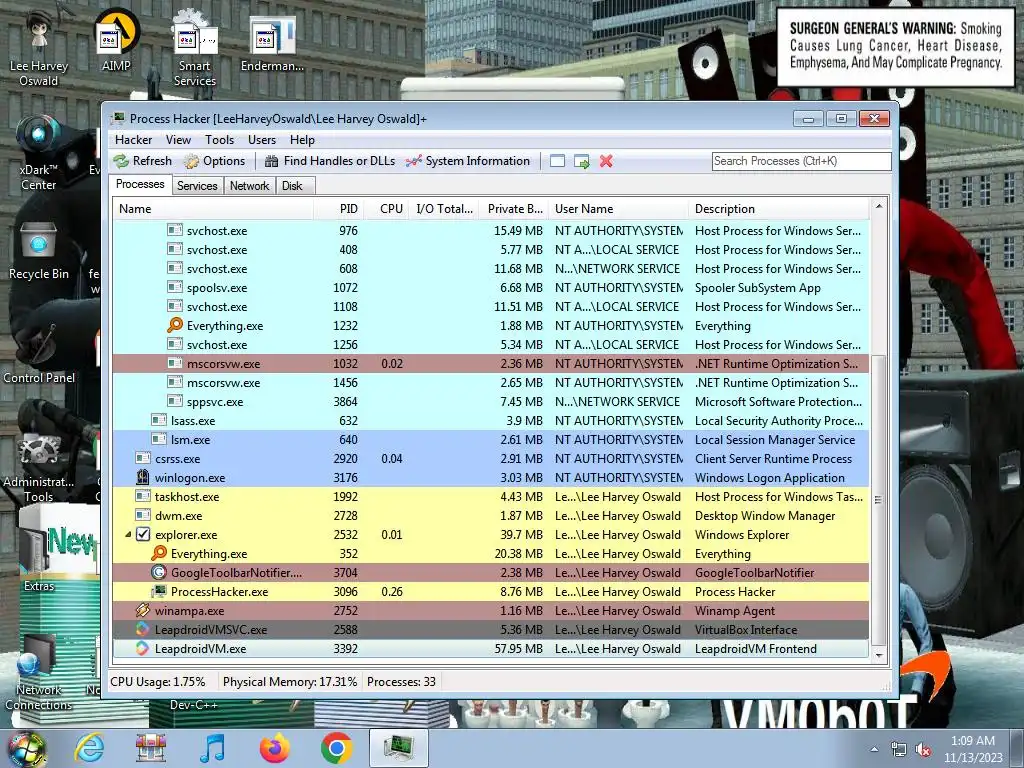
Task: Click the Processes: 33 status entry
Action: click(401, 682)
